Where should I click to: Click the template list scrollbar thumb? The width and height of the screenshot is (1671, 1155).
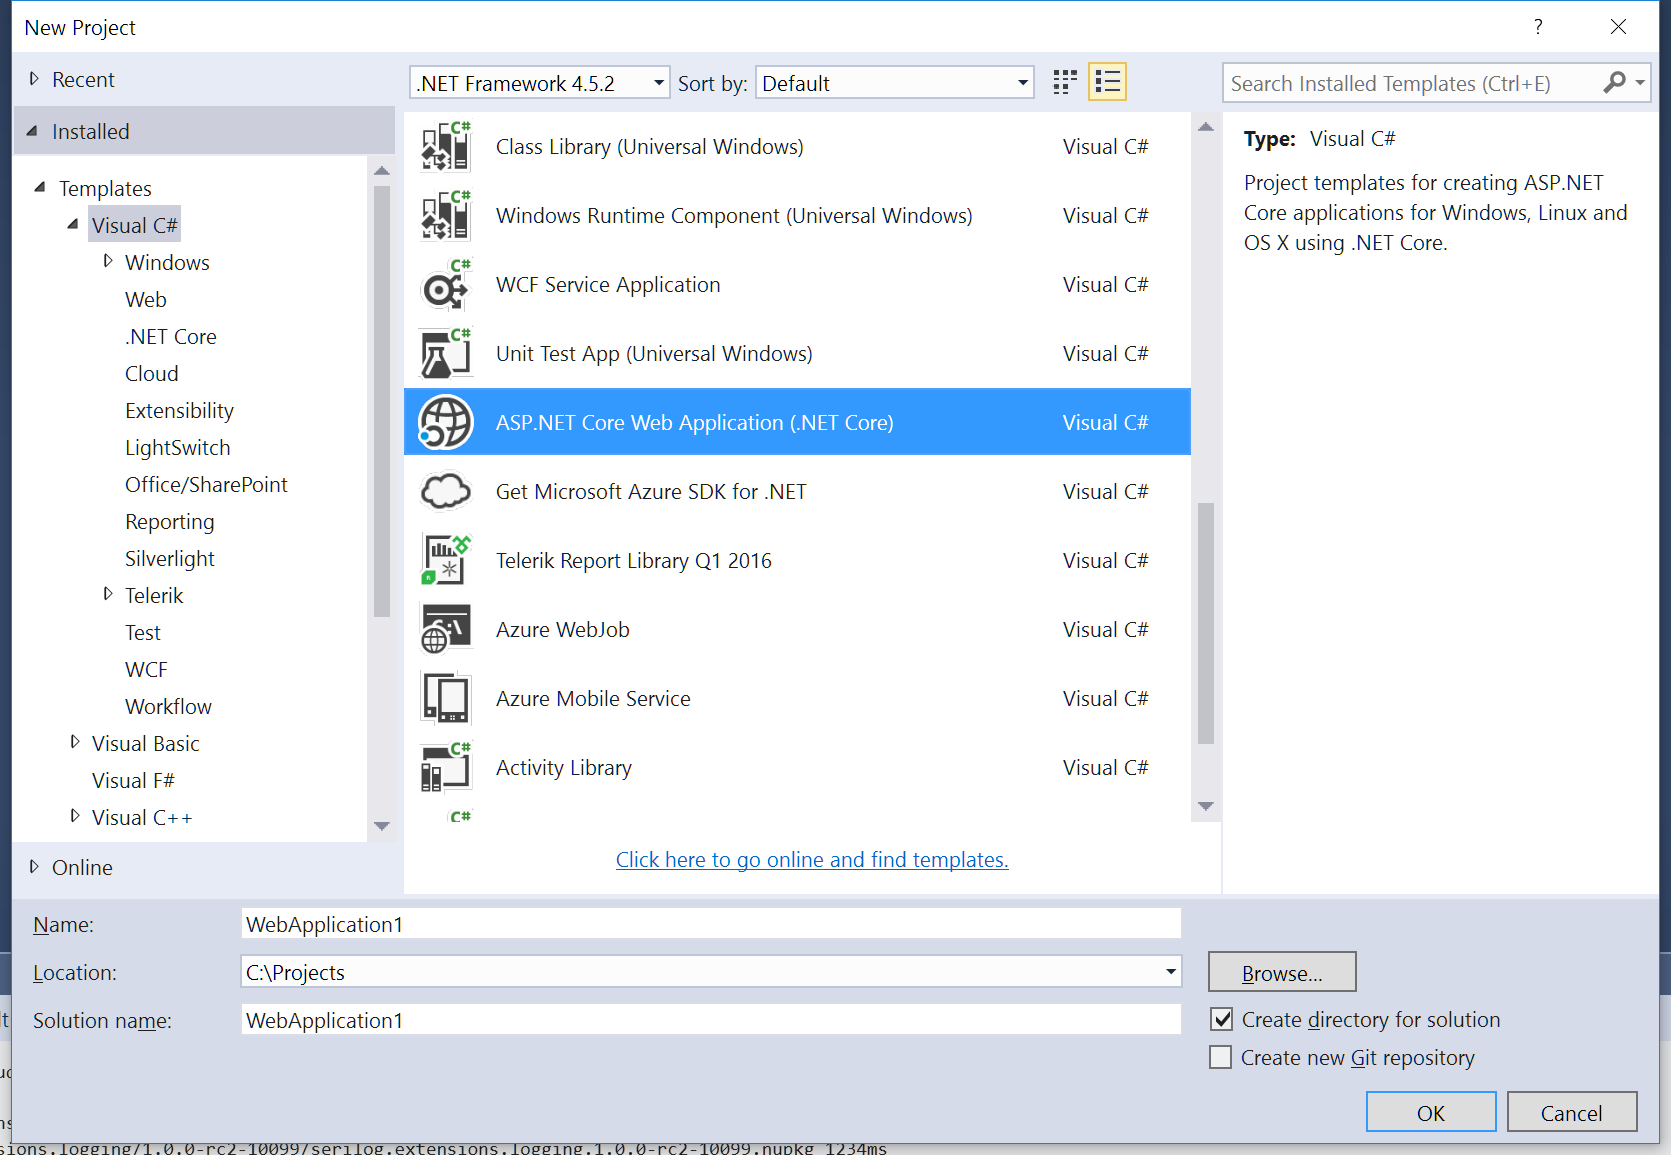[1206, 623]
